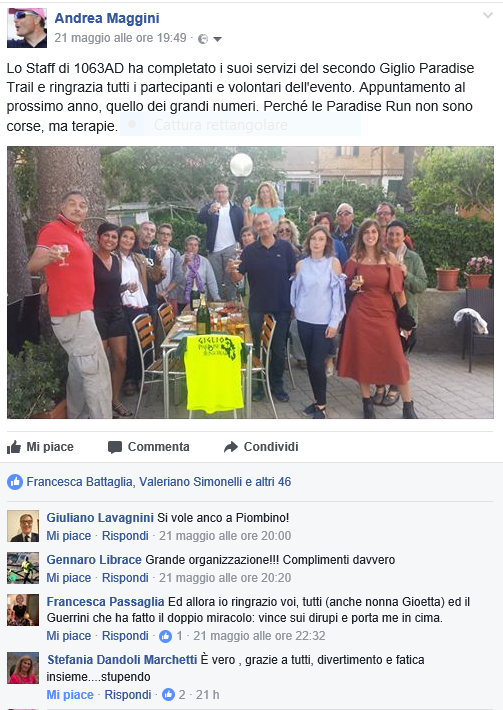Image resolution: width=503 pixels, height=710 pixels.
Task: Click the 21 maggio alle ore 19:49 timestamp
Action: point(120,38)
